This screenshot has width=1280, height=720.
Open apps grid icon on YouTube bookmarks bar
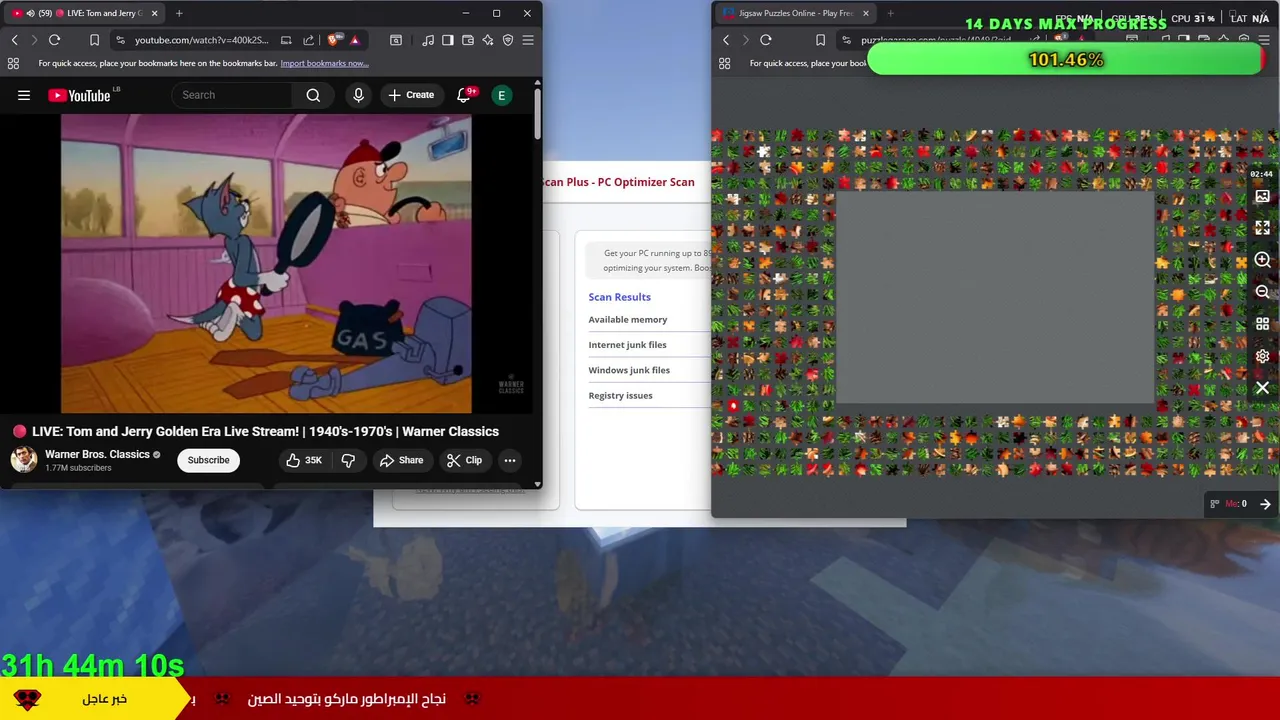[13, 63]
